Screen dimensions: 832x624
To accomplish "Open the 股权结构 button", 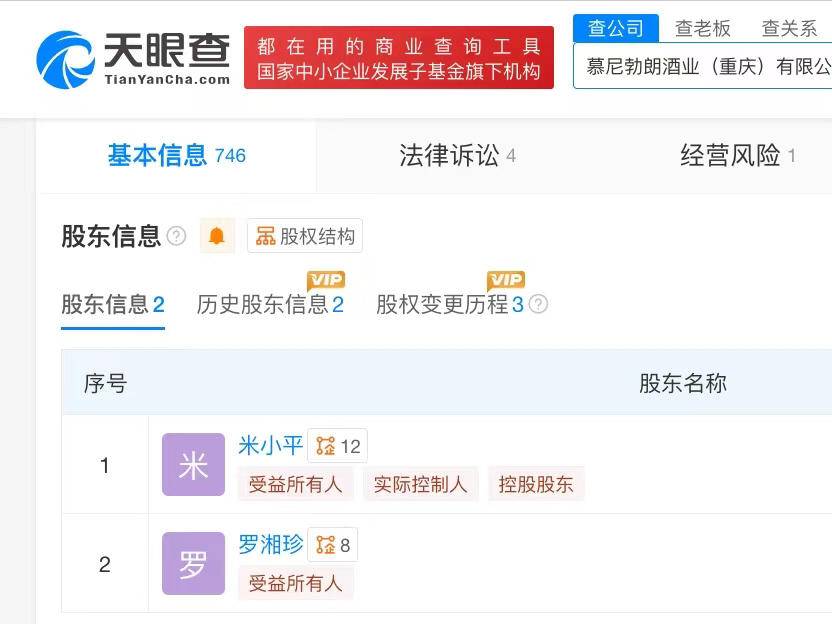I will tap(305, 236).
